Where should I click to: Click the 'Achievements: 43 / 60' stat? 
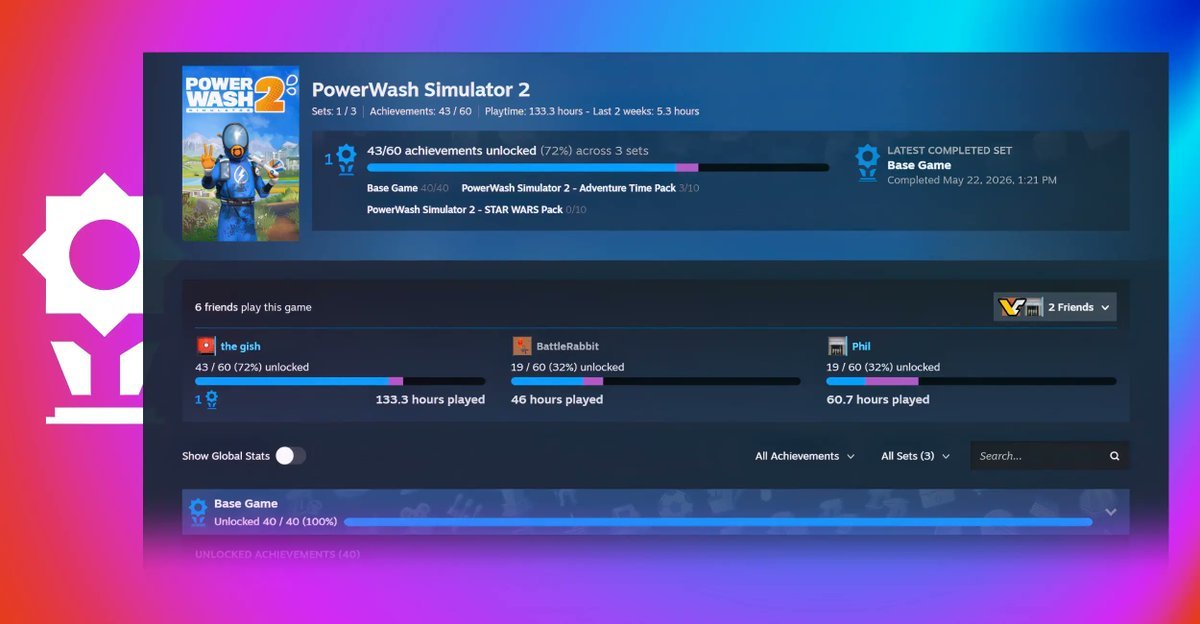421,111
